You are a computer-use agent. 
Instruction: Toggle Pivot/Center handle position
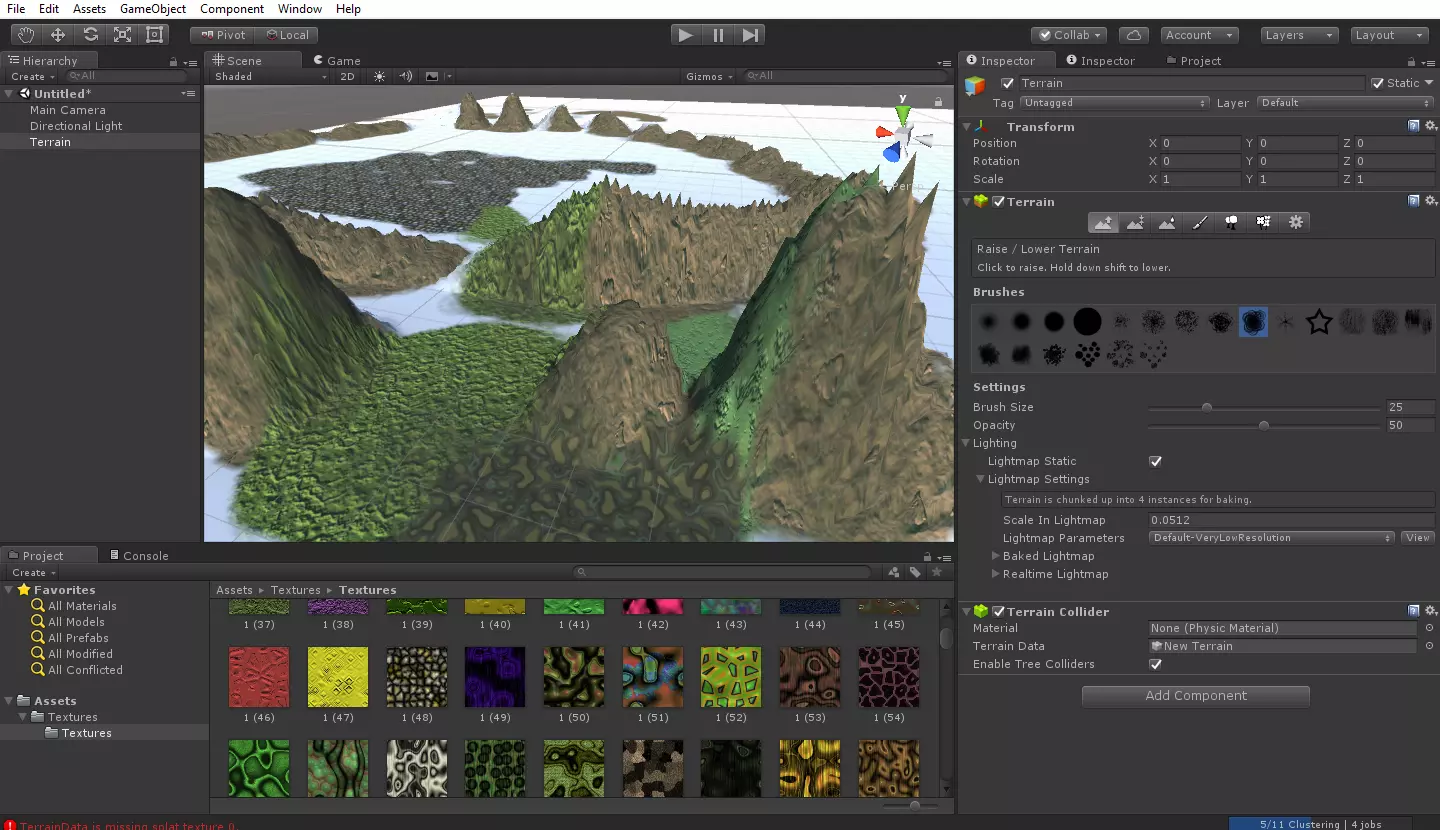coord(221,35)
